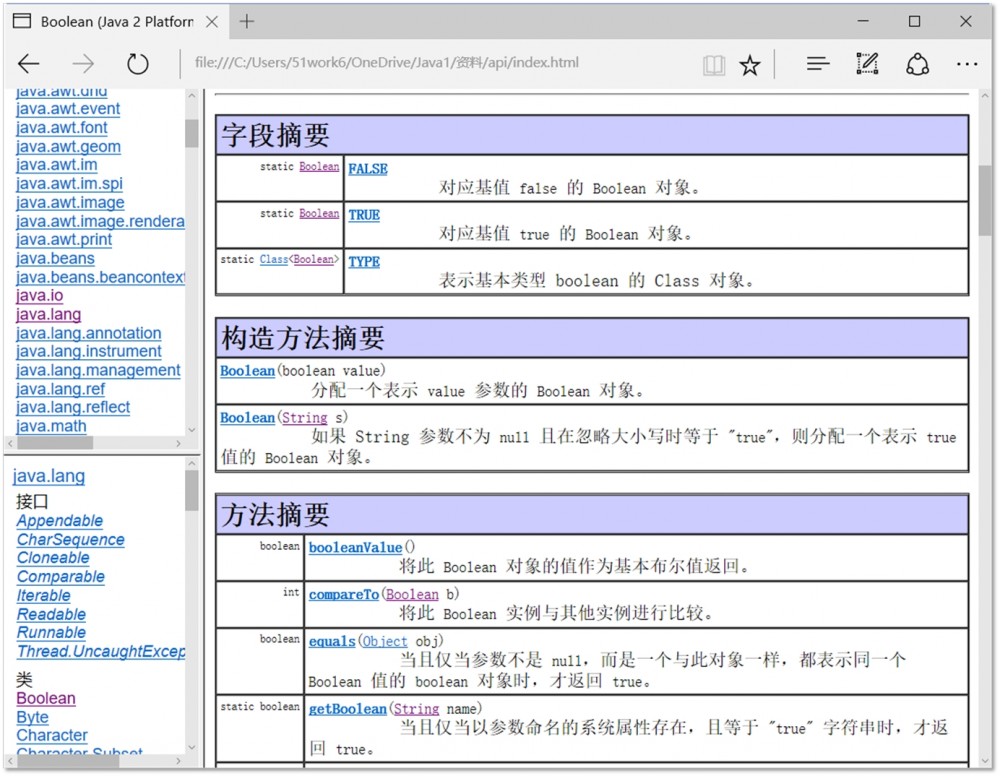Select the Make a Web Note pen icon
The width and height of the screenshot is (1000, 776).
[x=867, y=62]
